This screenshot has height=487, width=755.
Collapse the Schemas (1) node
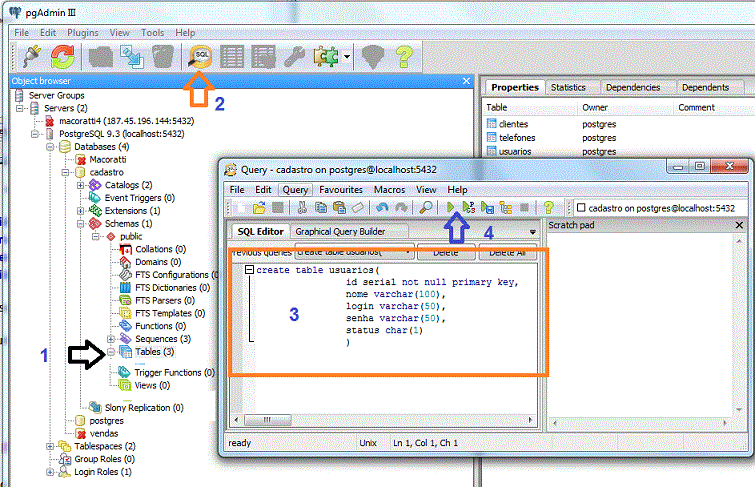(80, 224)
